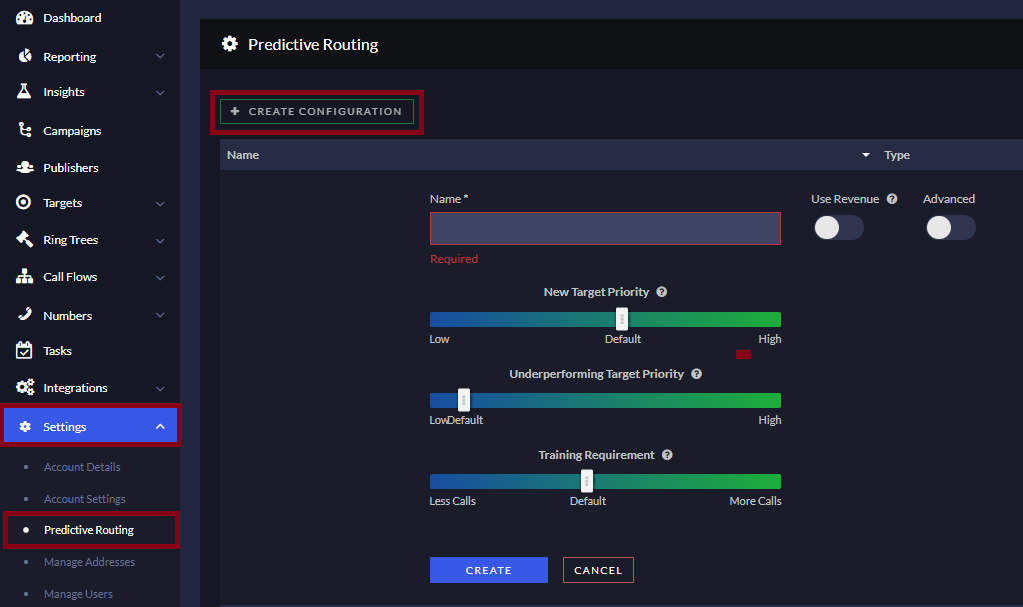Viewport: 1023px width, 607px height.
Task: Enable the Use Revenue toggle
Action: tap(838, 228)
